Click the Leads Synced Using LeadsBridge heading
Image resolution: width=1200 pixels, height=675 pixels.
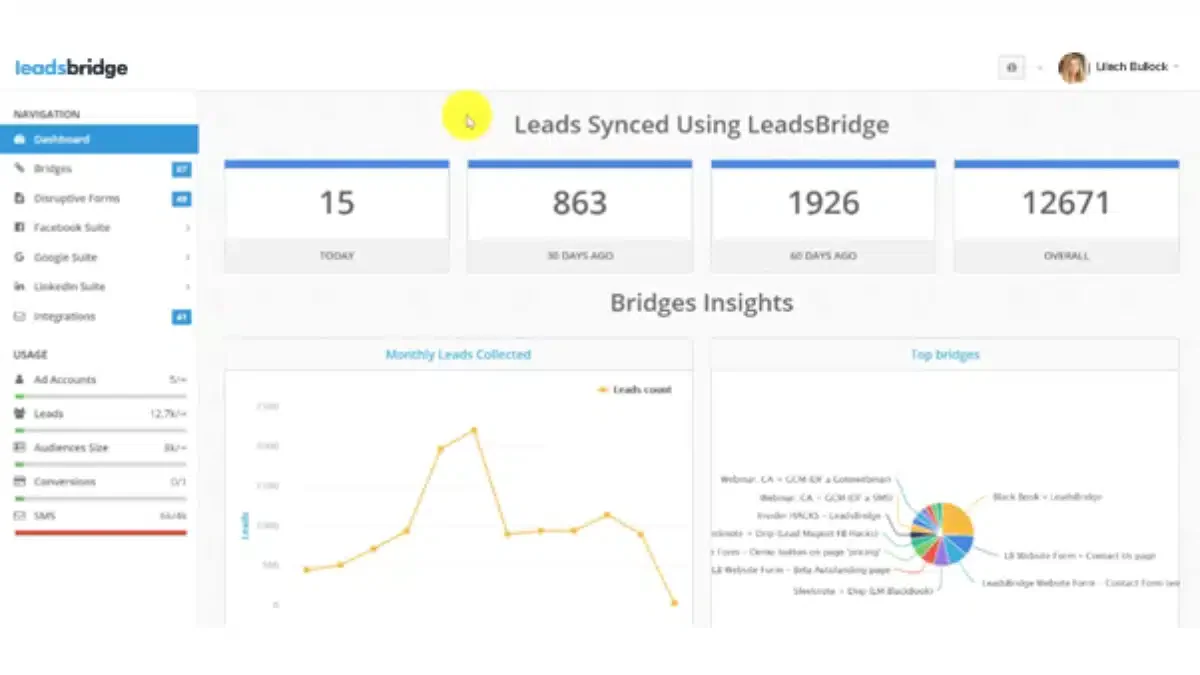701,125
